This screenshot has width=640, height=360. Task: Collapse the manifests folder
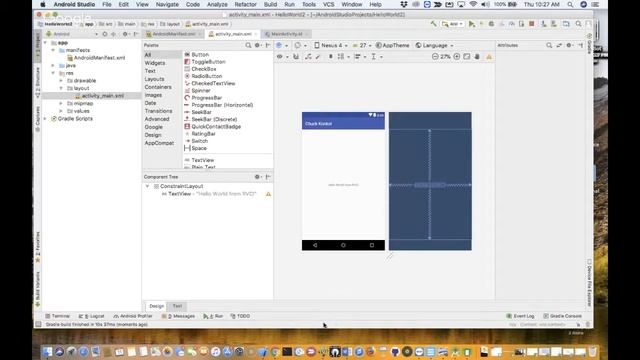point(53,50)
